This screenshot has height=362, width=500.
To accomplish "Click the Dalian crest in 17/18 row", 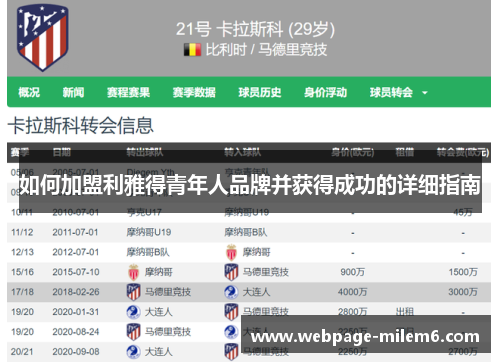I will click(x=231, y=292).
